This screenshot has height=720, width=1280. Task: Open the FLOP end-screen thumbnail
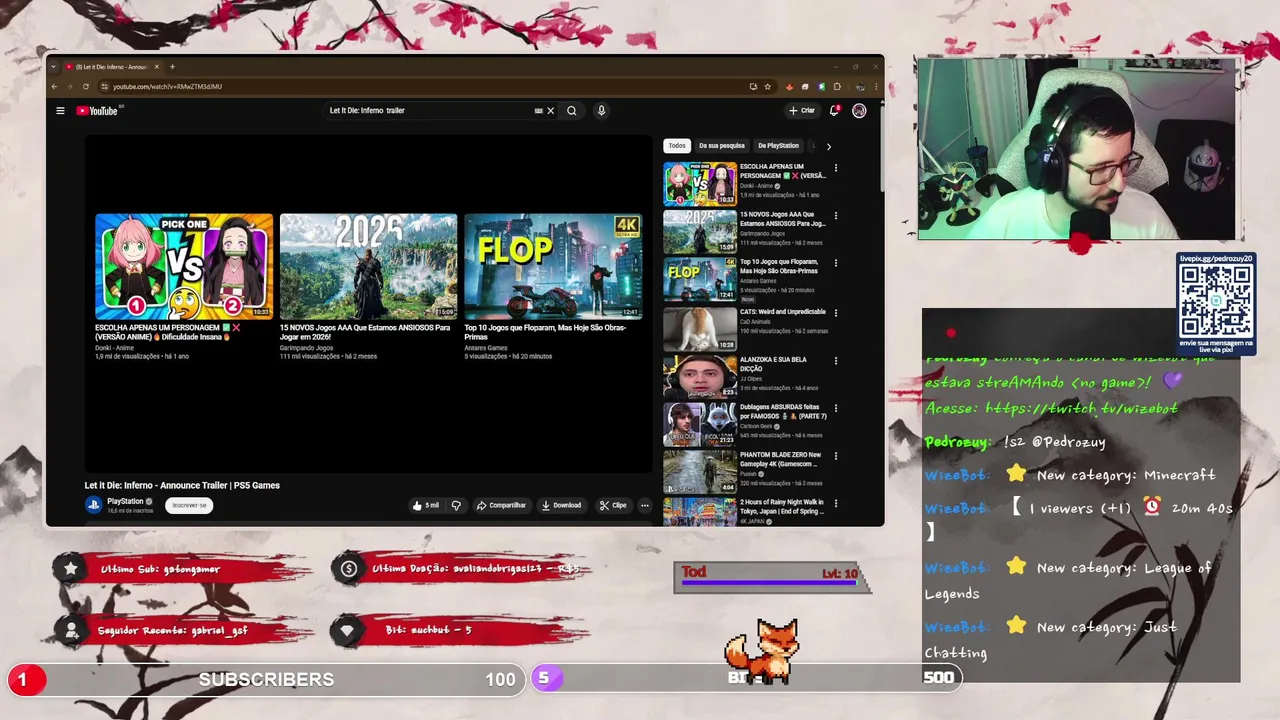[x=553, y=266]
